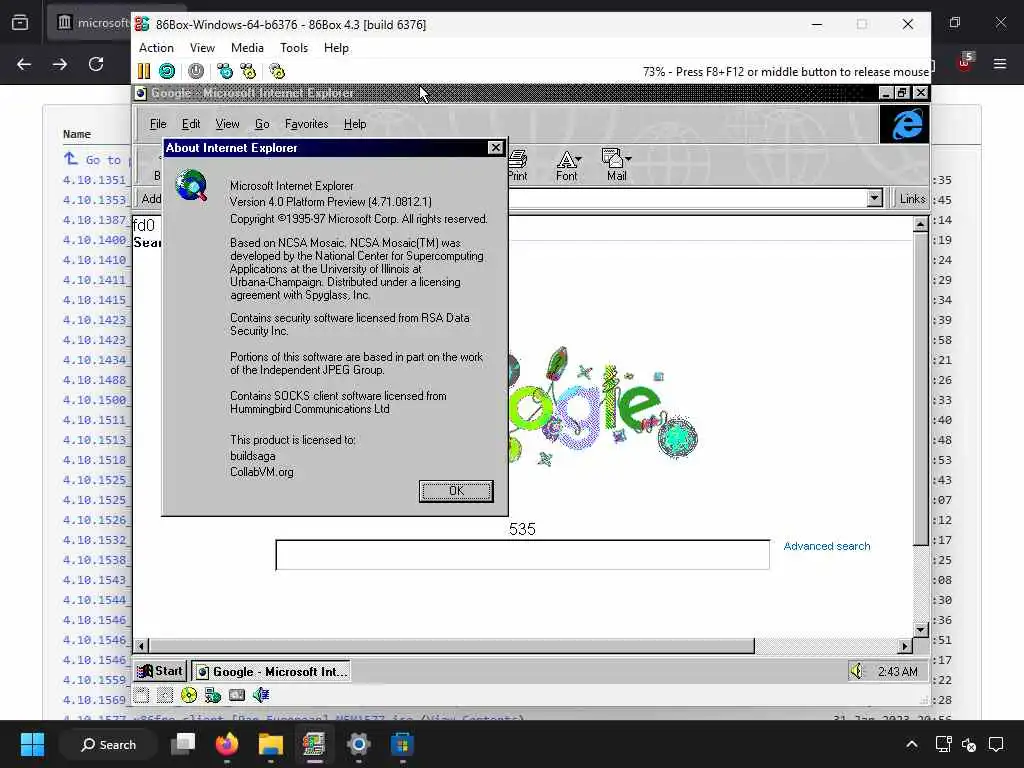This screenshot has height=768, width=1024.
Task: Open the 86Box Action menu
Action: click(x=156, y=48)
